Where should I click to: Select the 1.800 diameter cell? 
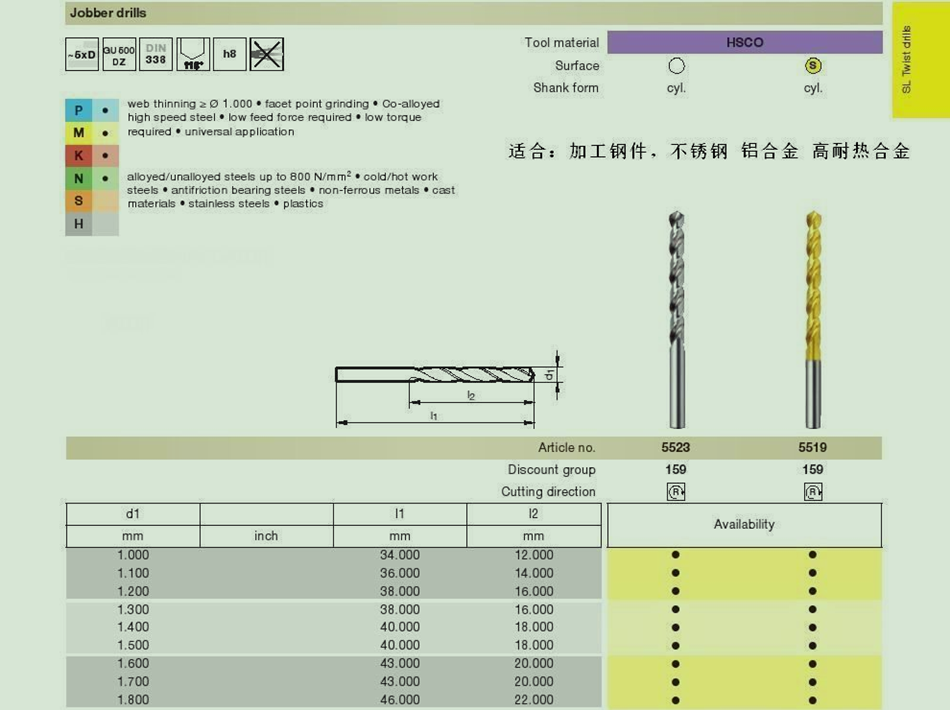click(x=133, y=700)
